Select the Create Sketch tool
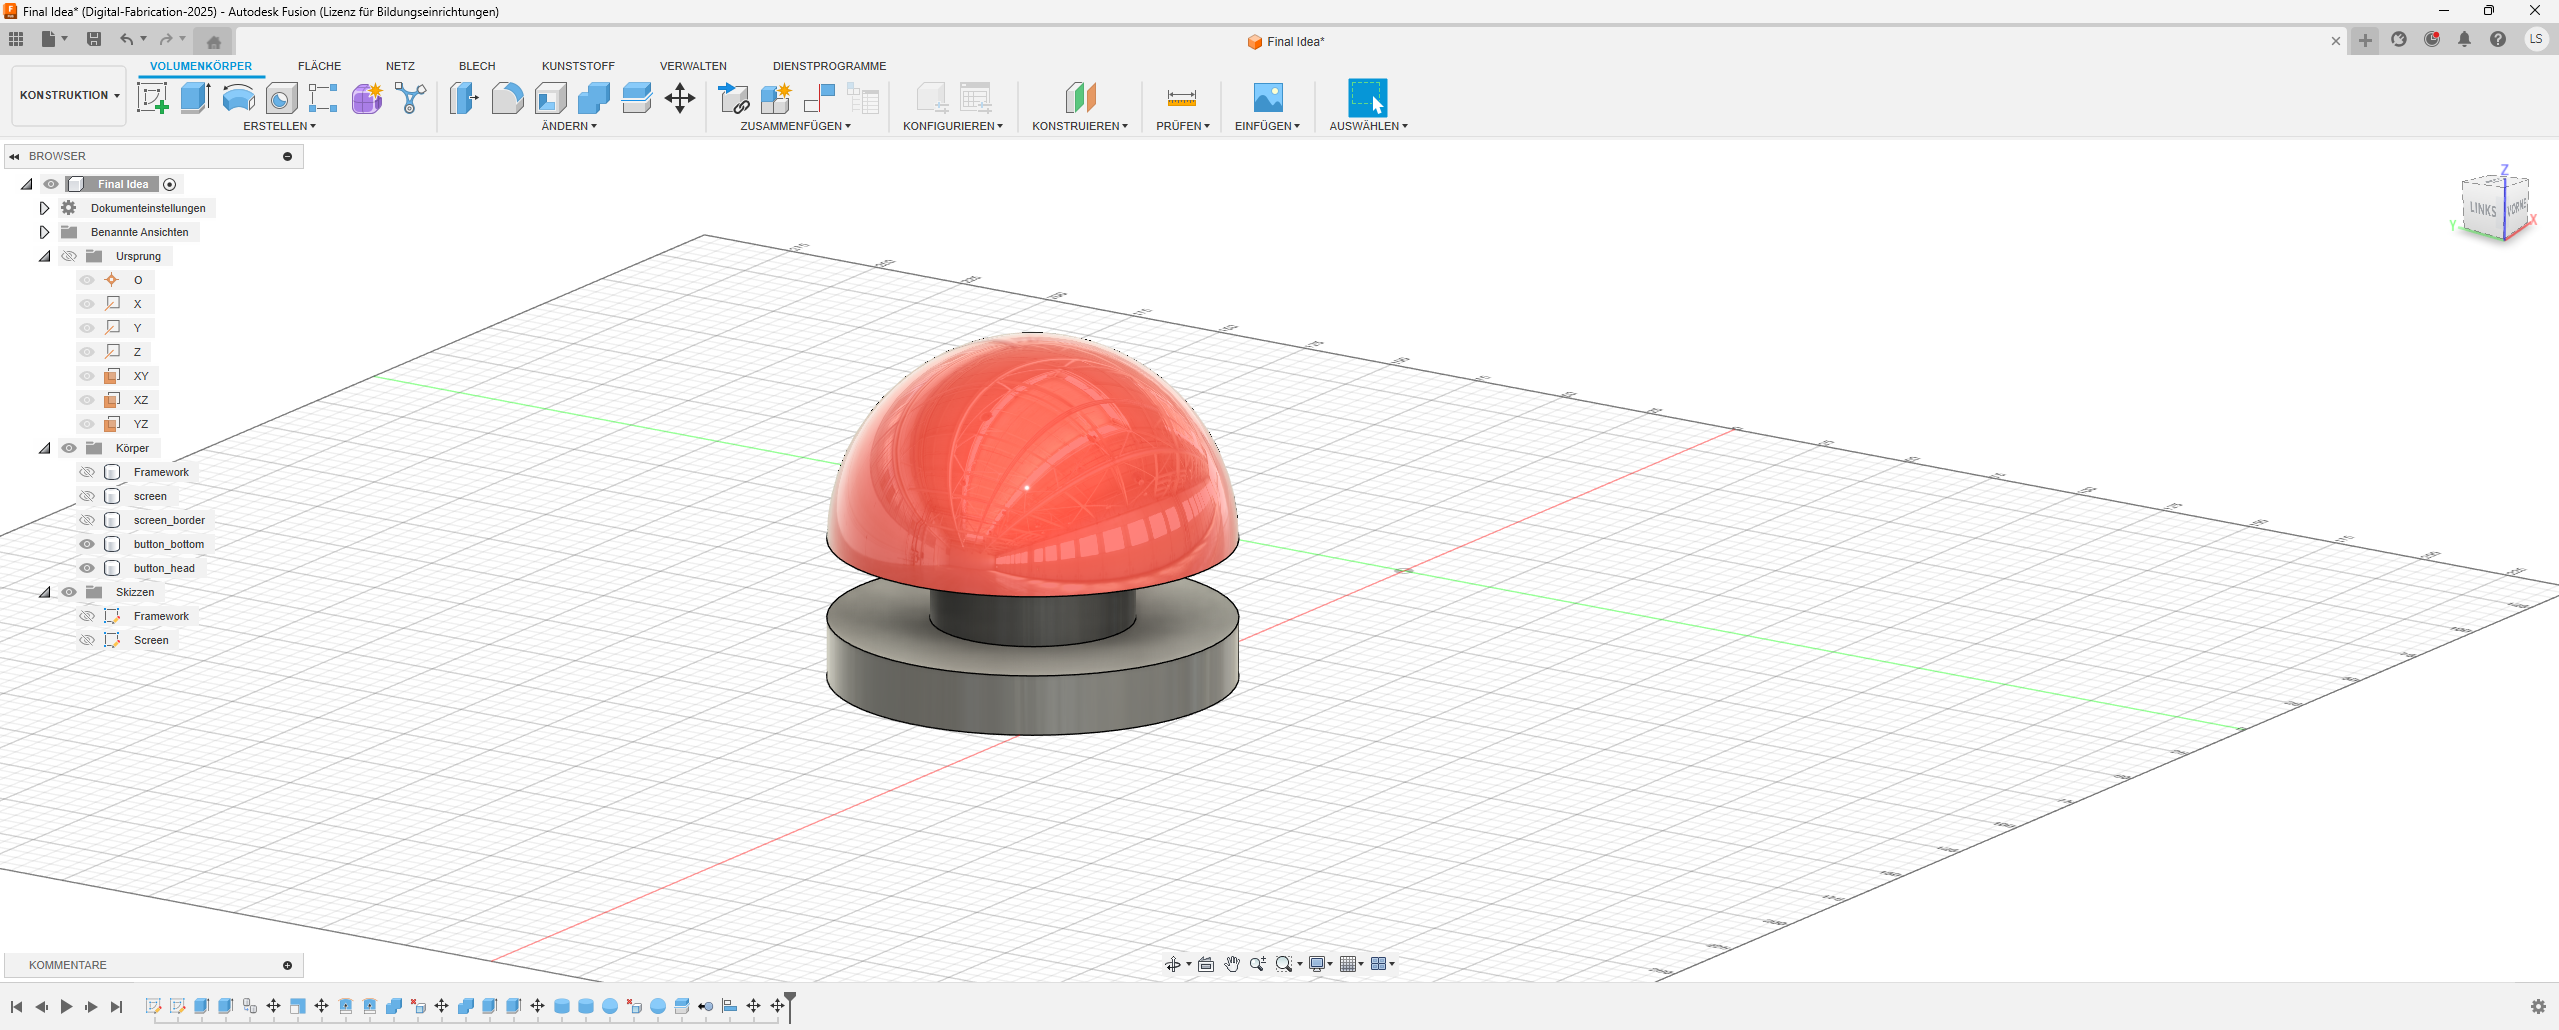 152,98
